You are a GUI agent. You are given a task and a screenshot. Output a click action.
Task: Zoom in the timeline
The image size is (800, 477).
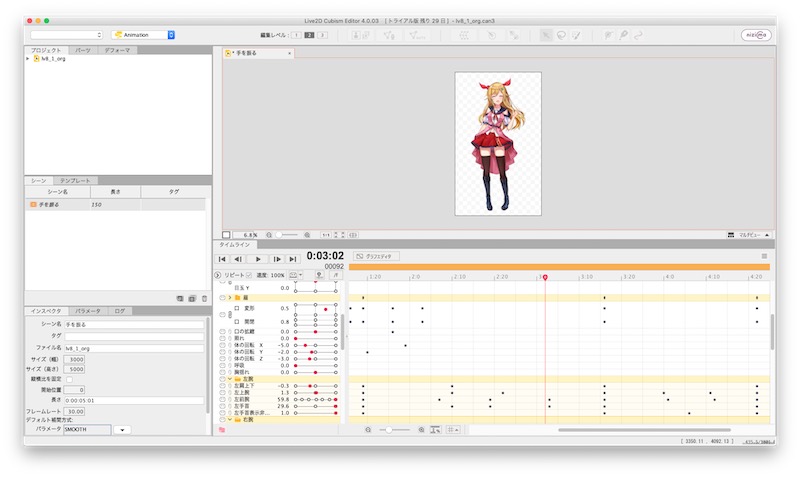click(421, 430)
